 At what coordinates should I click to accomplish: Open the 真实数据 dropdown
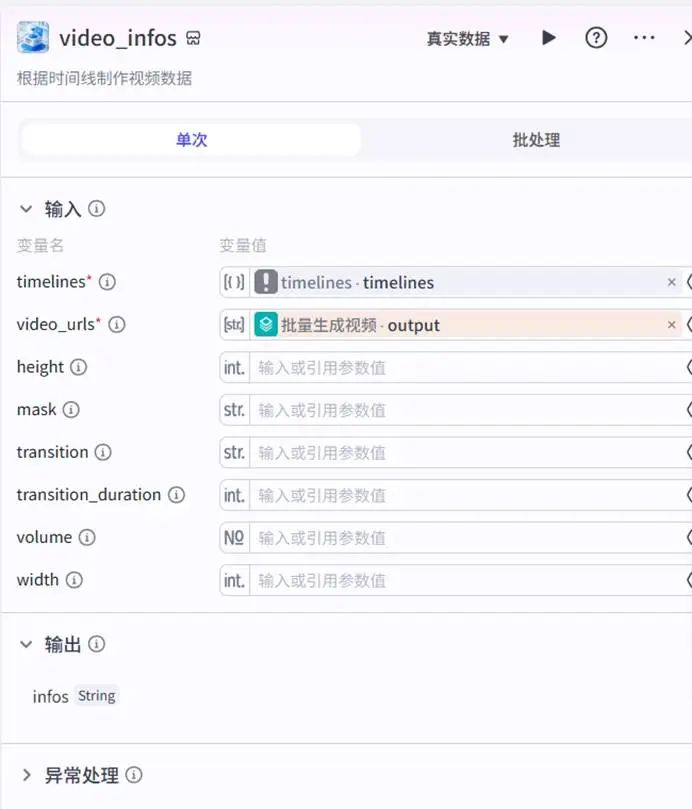click(467, 39)
